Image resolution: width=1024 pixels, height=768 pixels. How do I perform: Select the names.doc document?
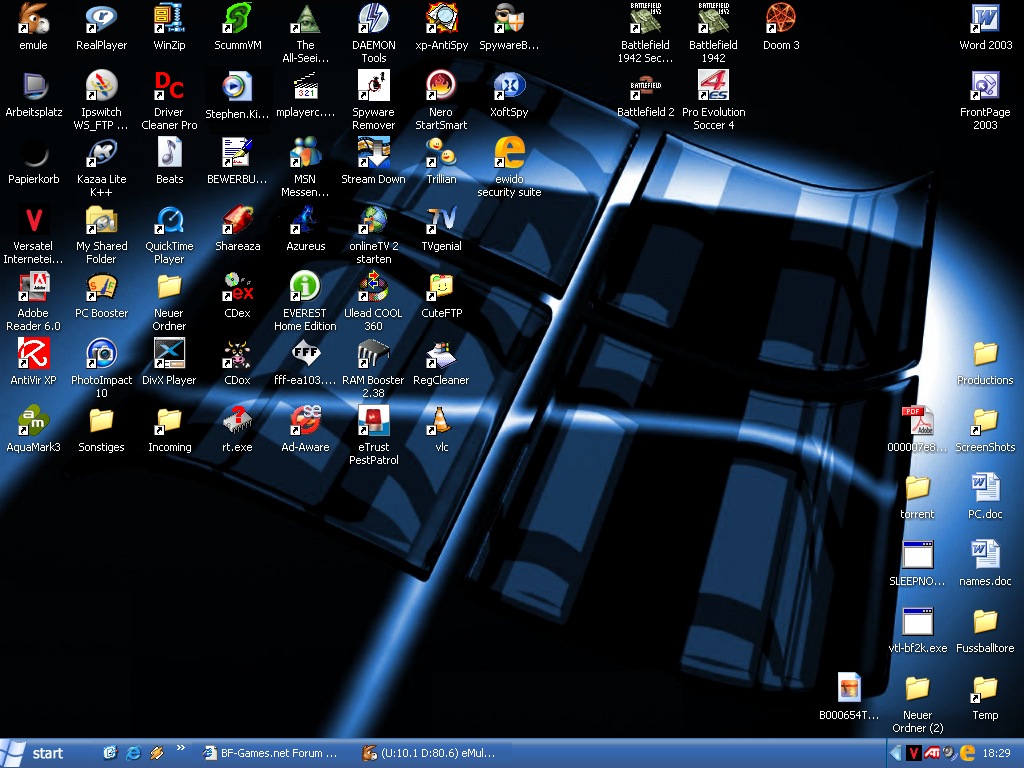[985, 562]
